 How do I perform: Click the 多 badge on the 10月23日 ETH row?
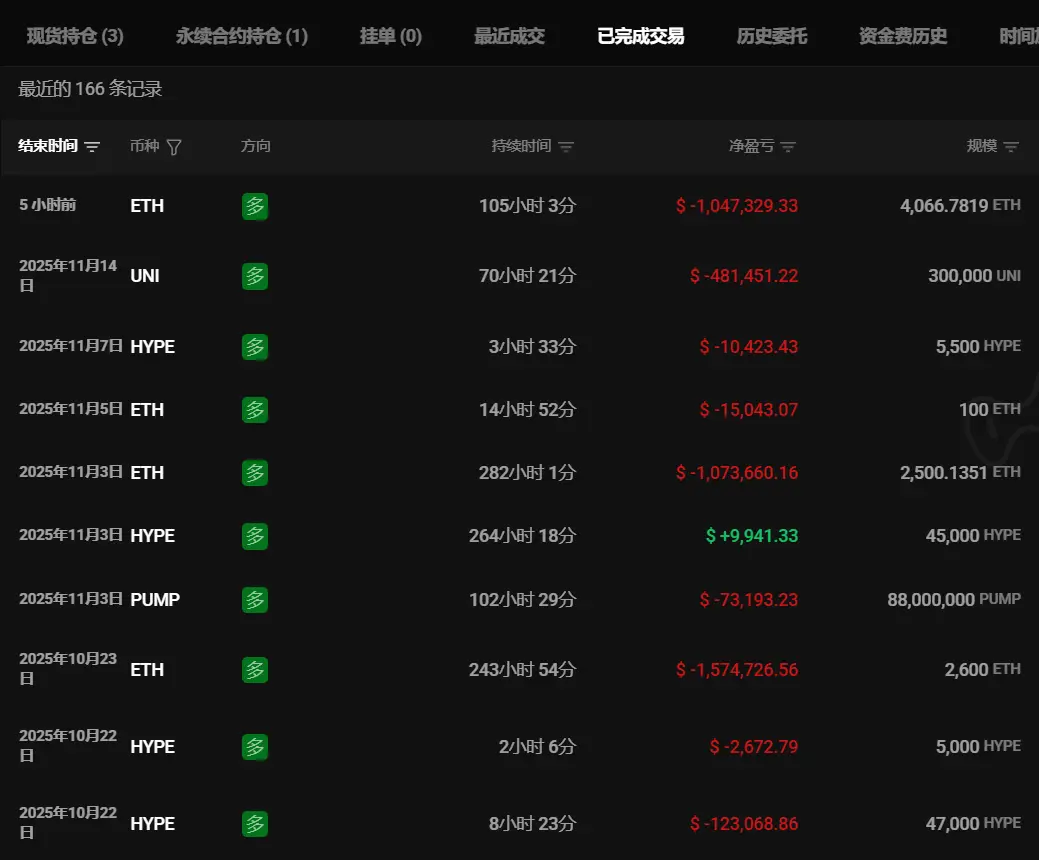(x=254, y=670)
